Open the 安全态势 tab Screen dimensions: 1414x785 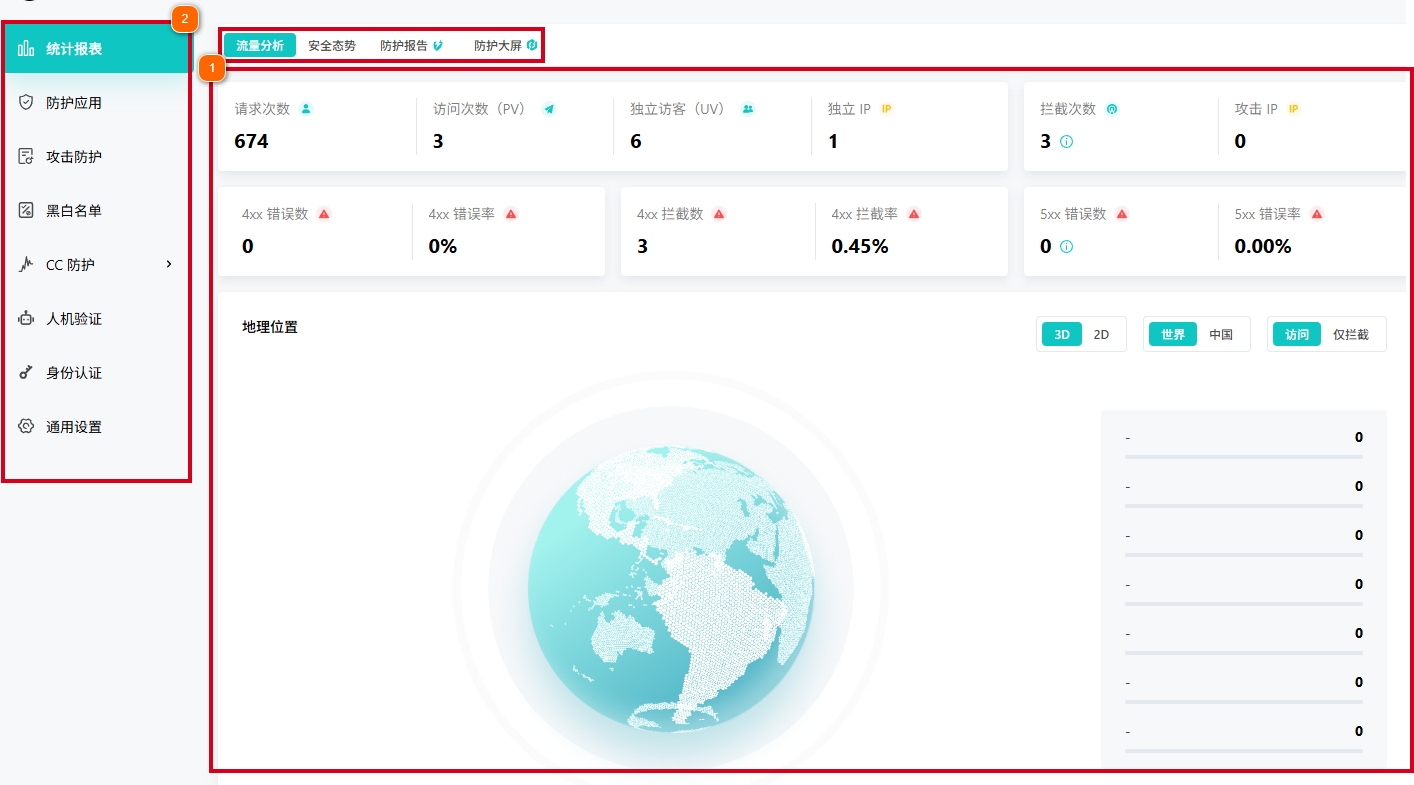[331, 46]
